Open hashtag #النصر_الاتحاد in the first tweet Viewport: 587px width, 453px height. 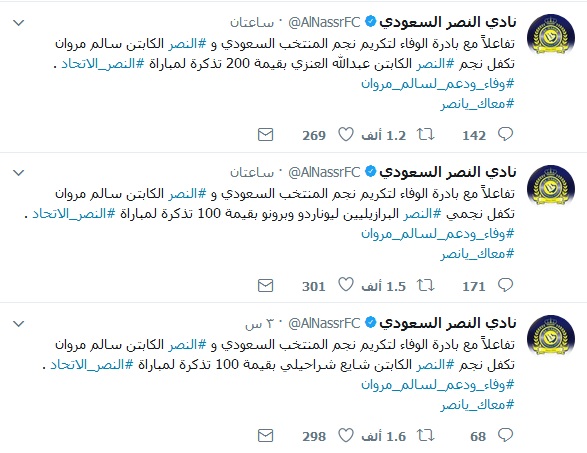[103, 64]
